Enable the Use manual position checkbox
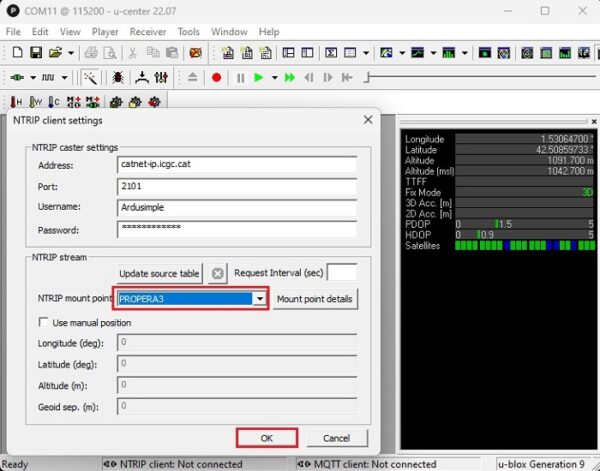This screenshot has height=471, width=600. coord(43,322)
